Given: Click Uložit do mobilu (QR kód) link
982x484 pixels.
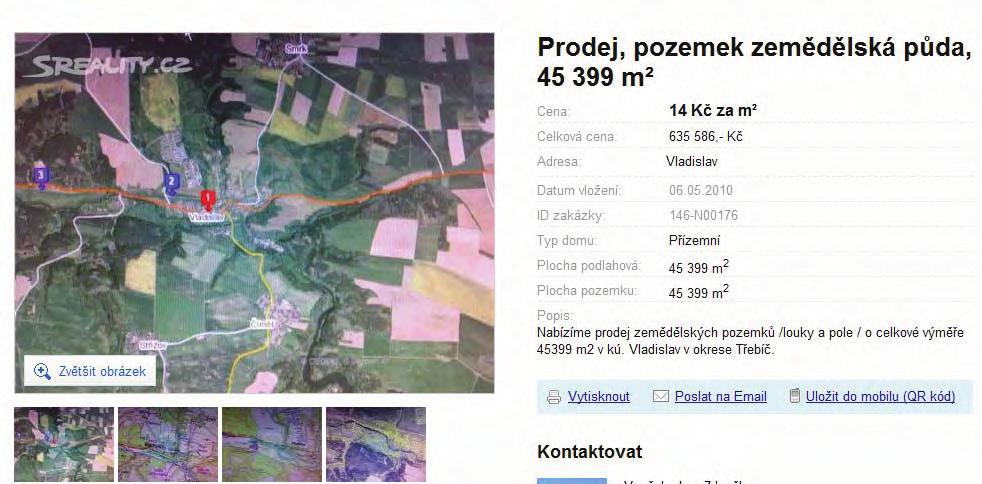Looking at the screenshot, I should [x=880, y=396].
